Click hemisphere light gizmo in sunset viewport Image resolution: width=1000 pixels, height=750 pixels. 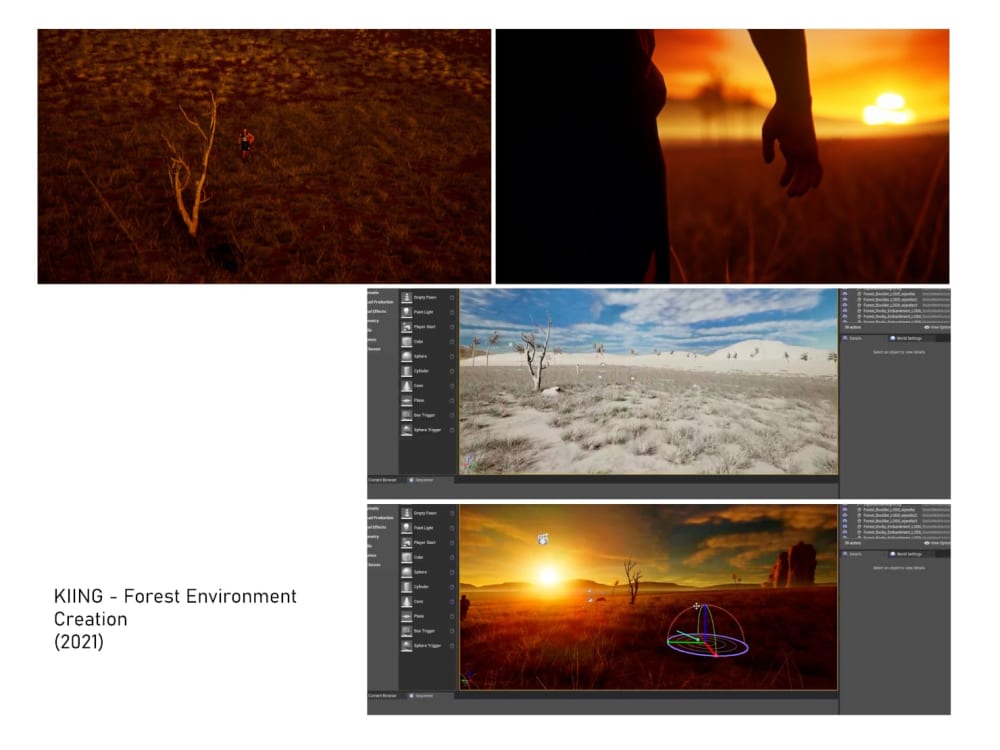(707, 631)
